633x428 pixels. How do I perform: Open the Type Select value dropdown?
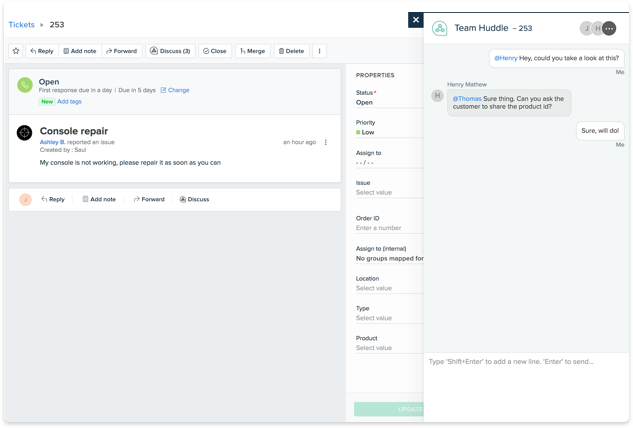[x=389, y=318]
